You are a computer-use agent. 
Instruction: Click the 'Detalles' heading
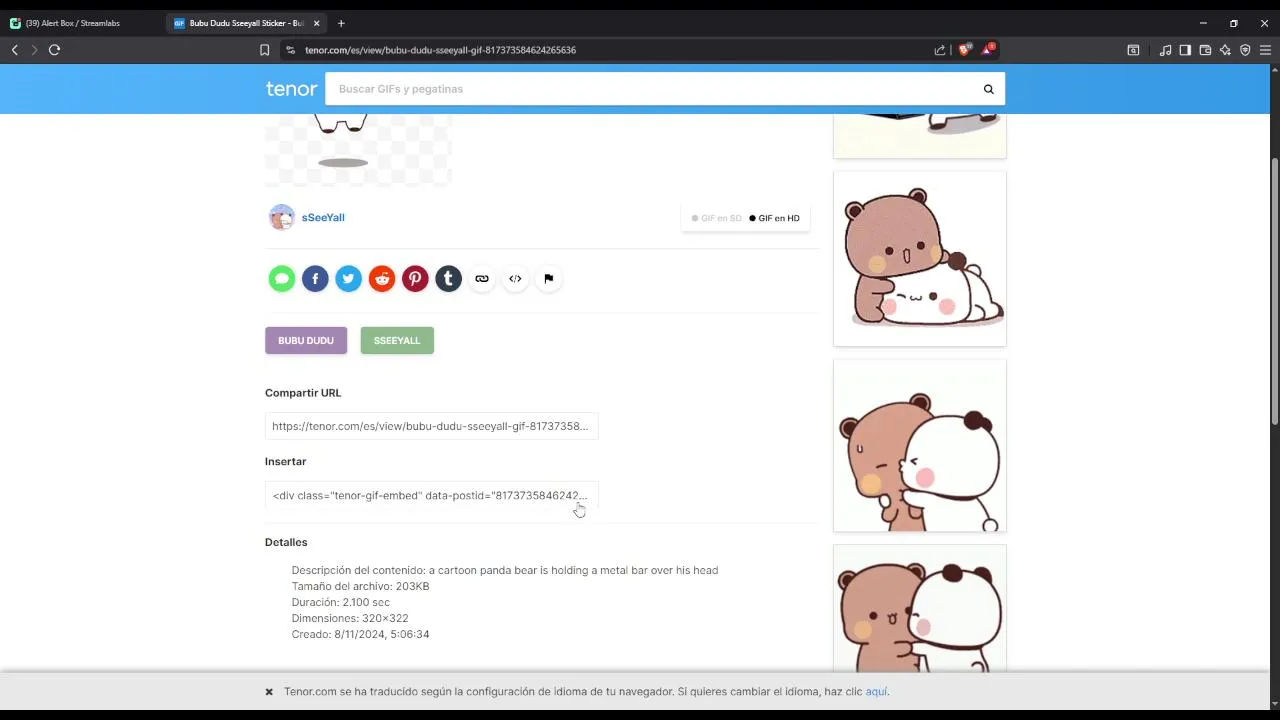pos(286,542)
